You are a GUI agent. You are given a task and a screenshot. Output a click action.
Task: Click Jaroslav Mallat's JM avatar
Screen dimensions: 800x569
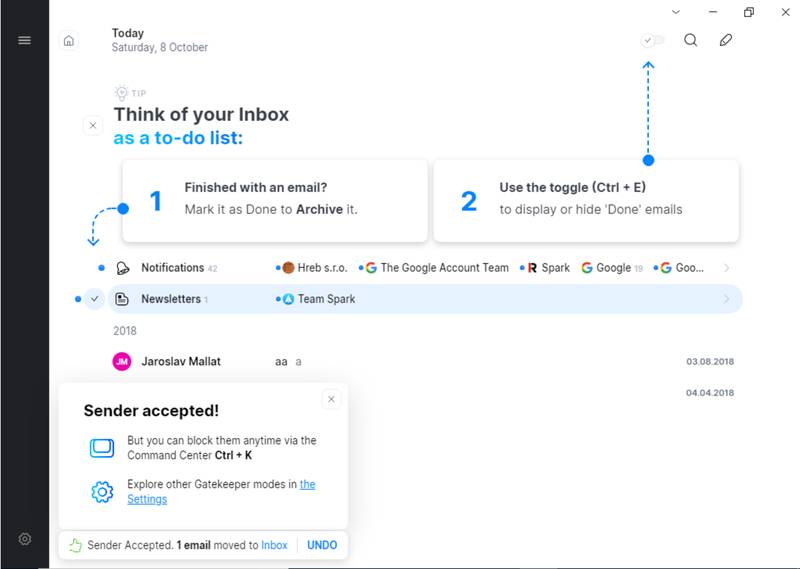[x=122, y=361]
